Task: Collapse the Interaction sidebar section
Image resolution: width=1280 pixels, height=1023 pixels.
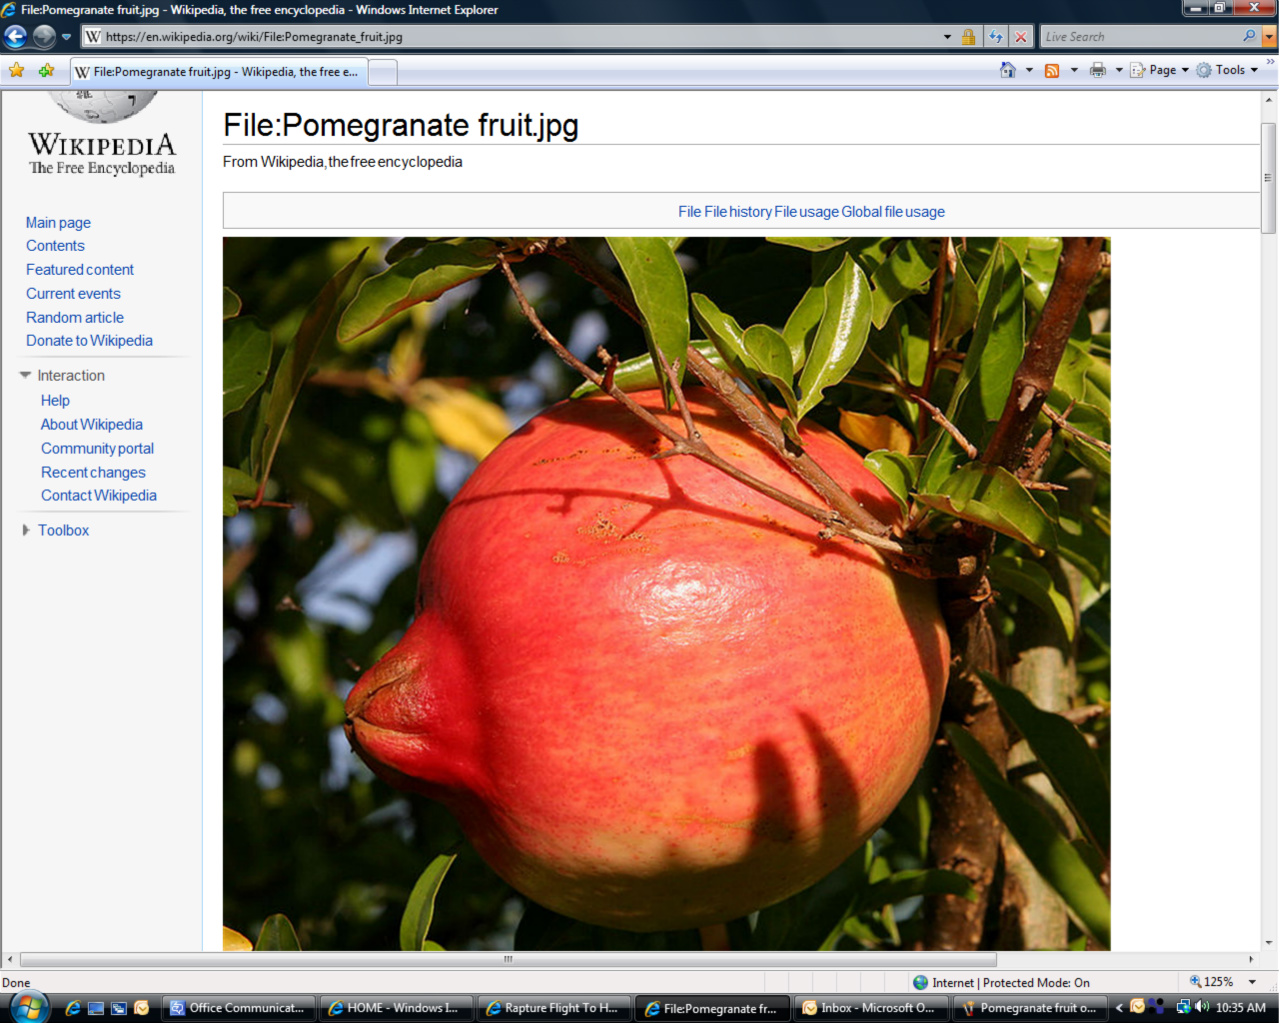Action: click(25, 375)
